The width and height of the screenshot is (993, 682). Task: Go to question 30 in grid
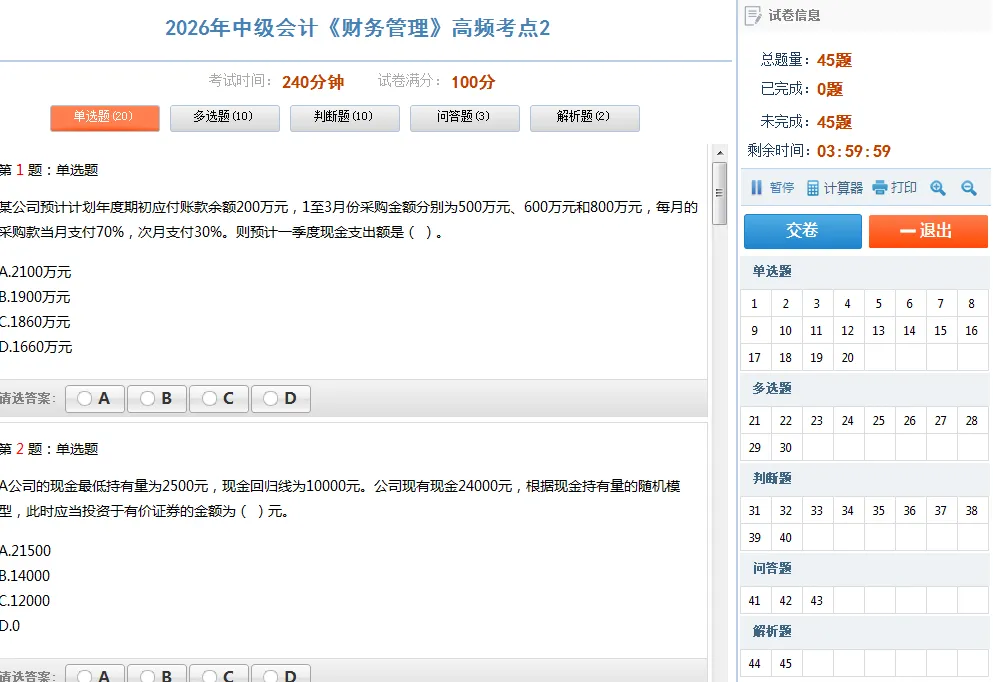[x=786, y=448]
